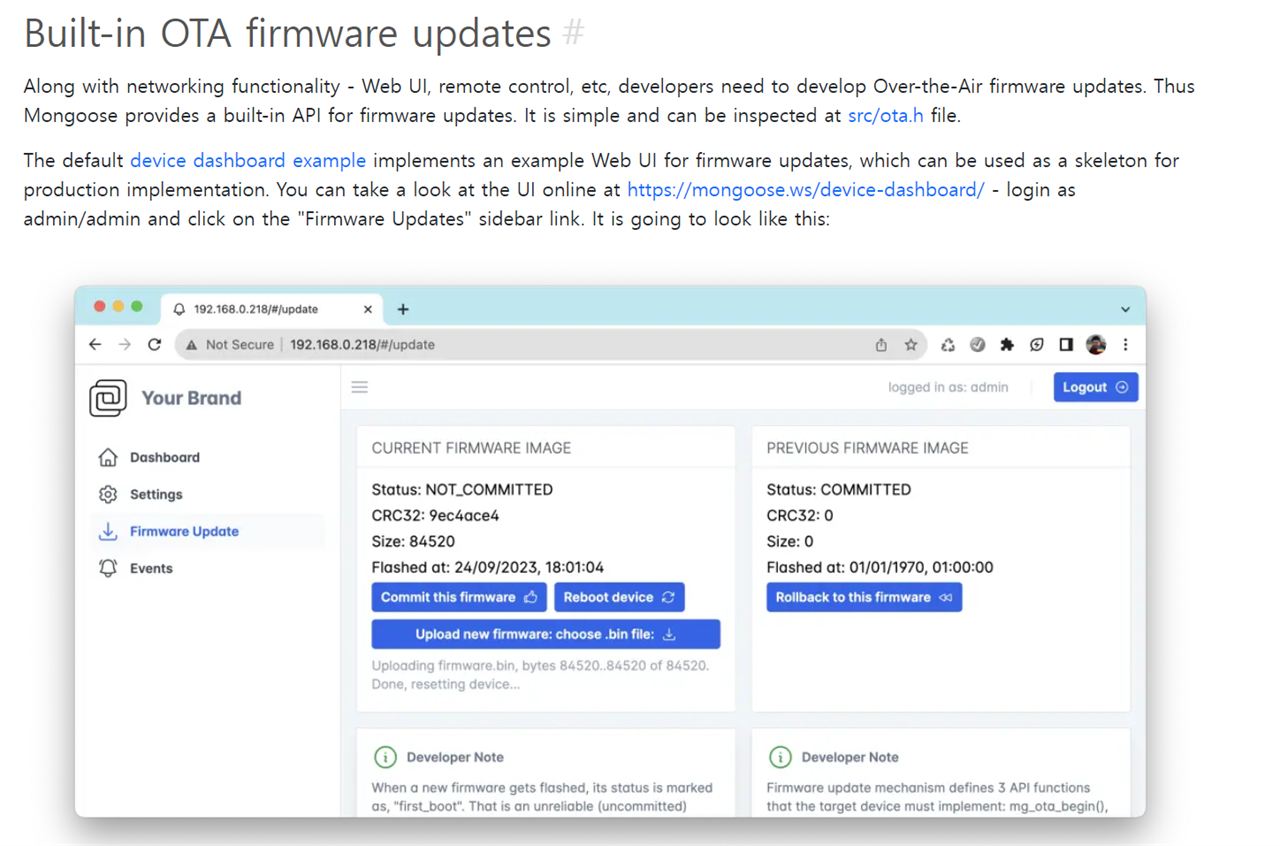Click Rollback to this firmware button
The width and height of the screenshot is (1280, 846).
[x=864, y=597]
